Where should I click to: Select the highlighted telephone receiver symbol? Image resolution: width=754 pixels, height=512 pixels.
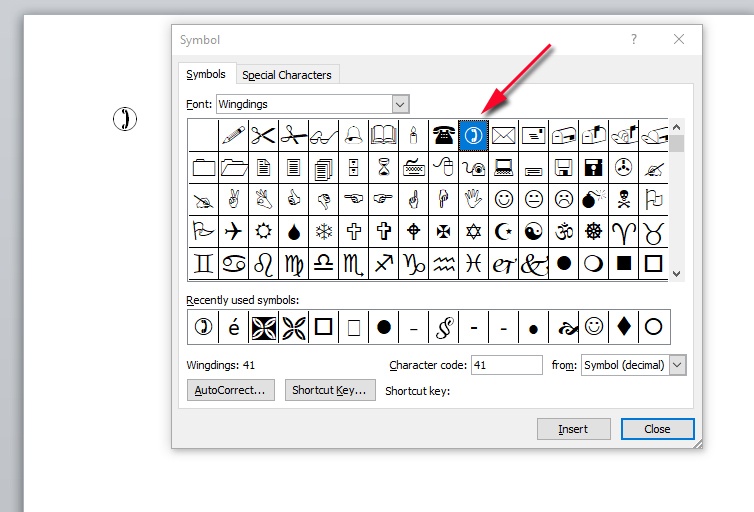tap(474, 136)
